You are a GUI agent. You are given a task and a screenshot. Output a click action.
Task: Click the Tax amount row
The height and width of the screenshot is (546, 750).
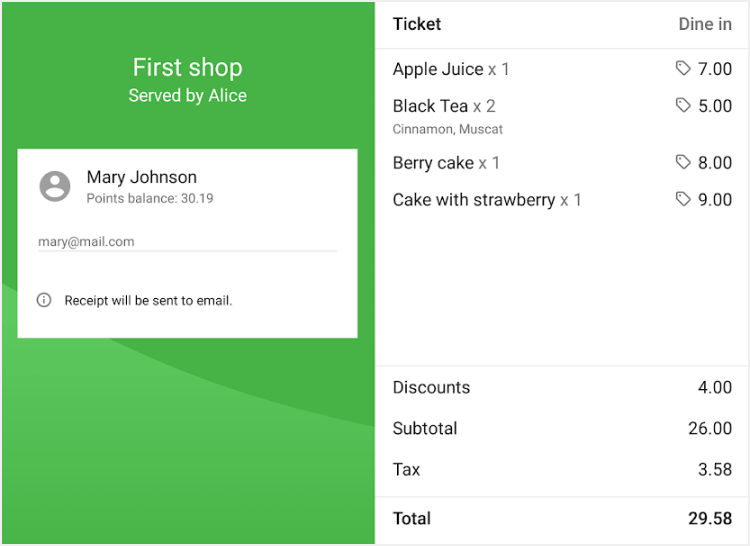tap(562, 469)
